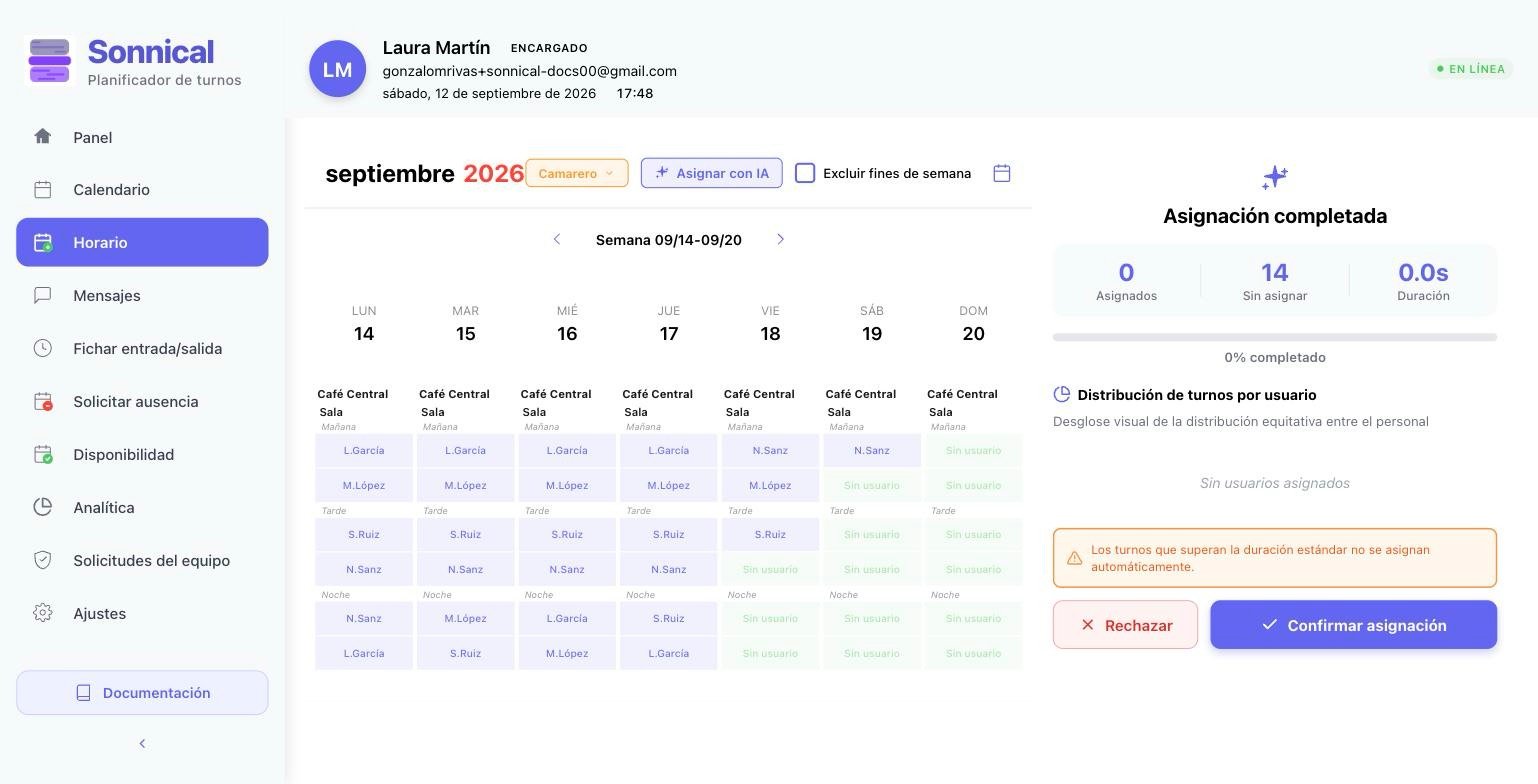Image resolution: width=1538 pixels, height=784 pixels.
Task: Click the ENCARGADO role label
Action: pyautogui.click(x=549, y=48)
